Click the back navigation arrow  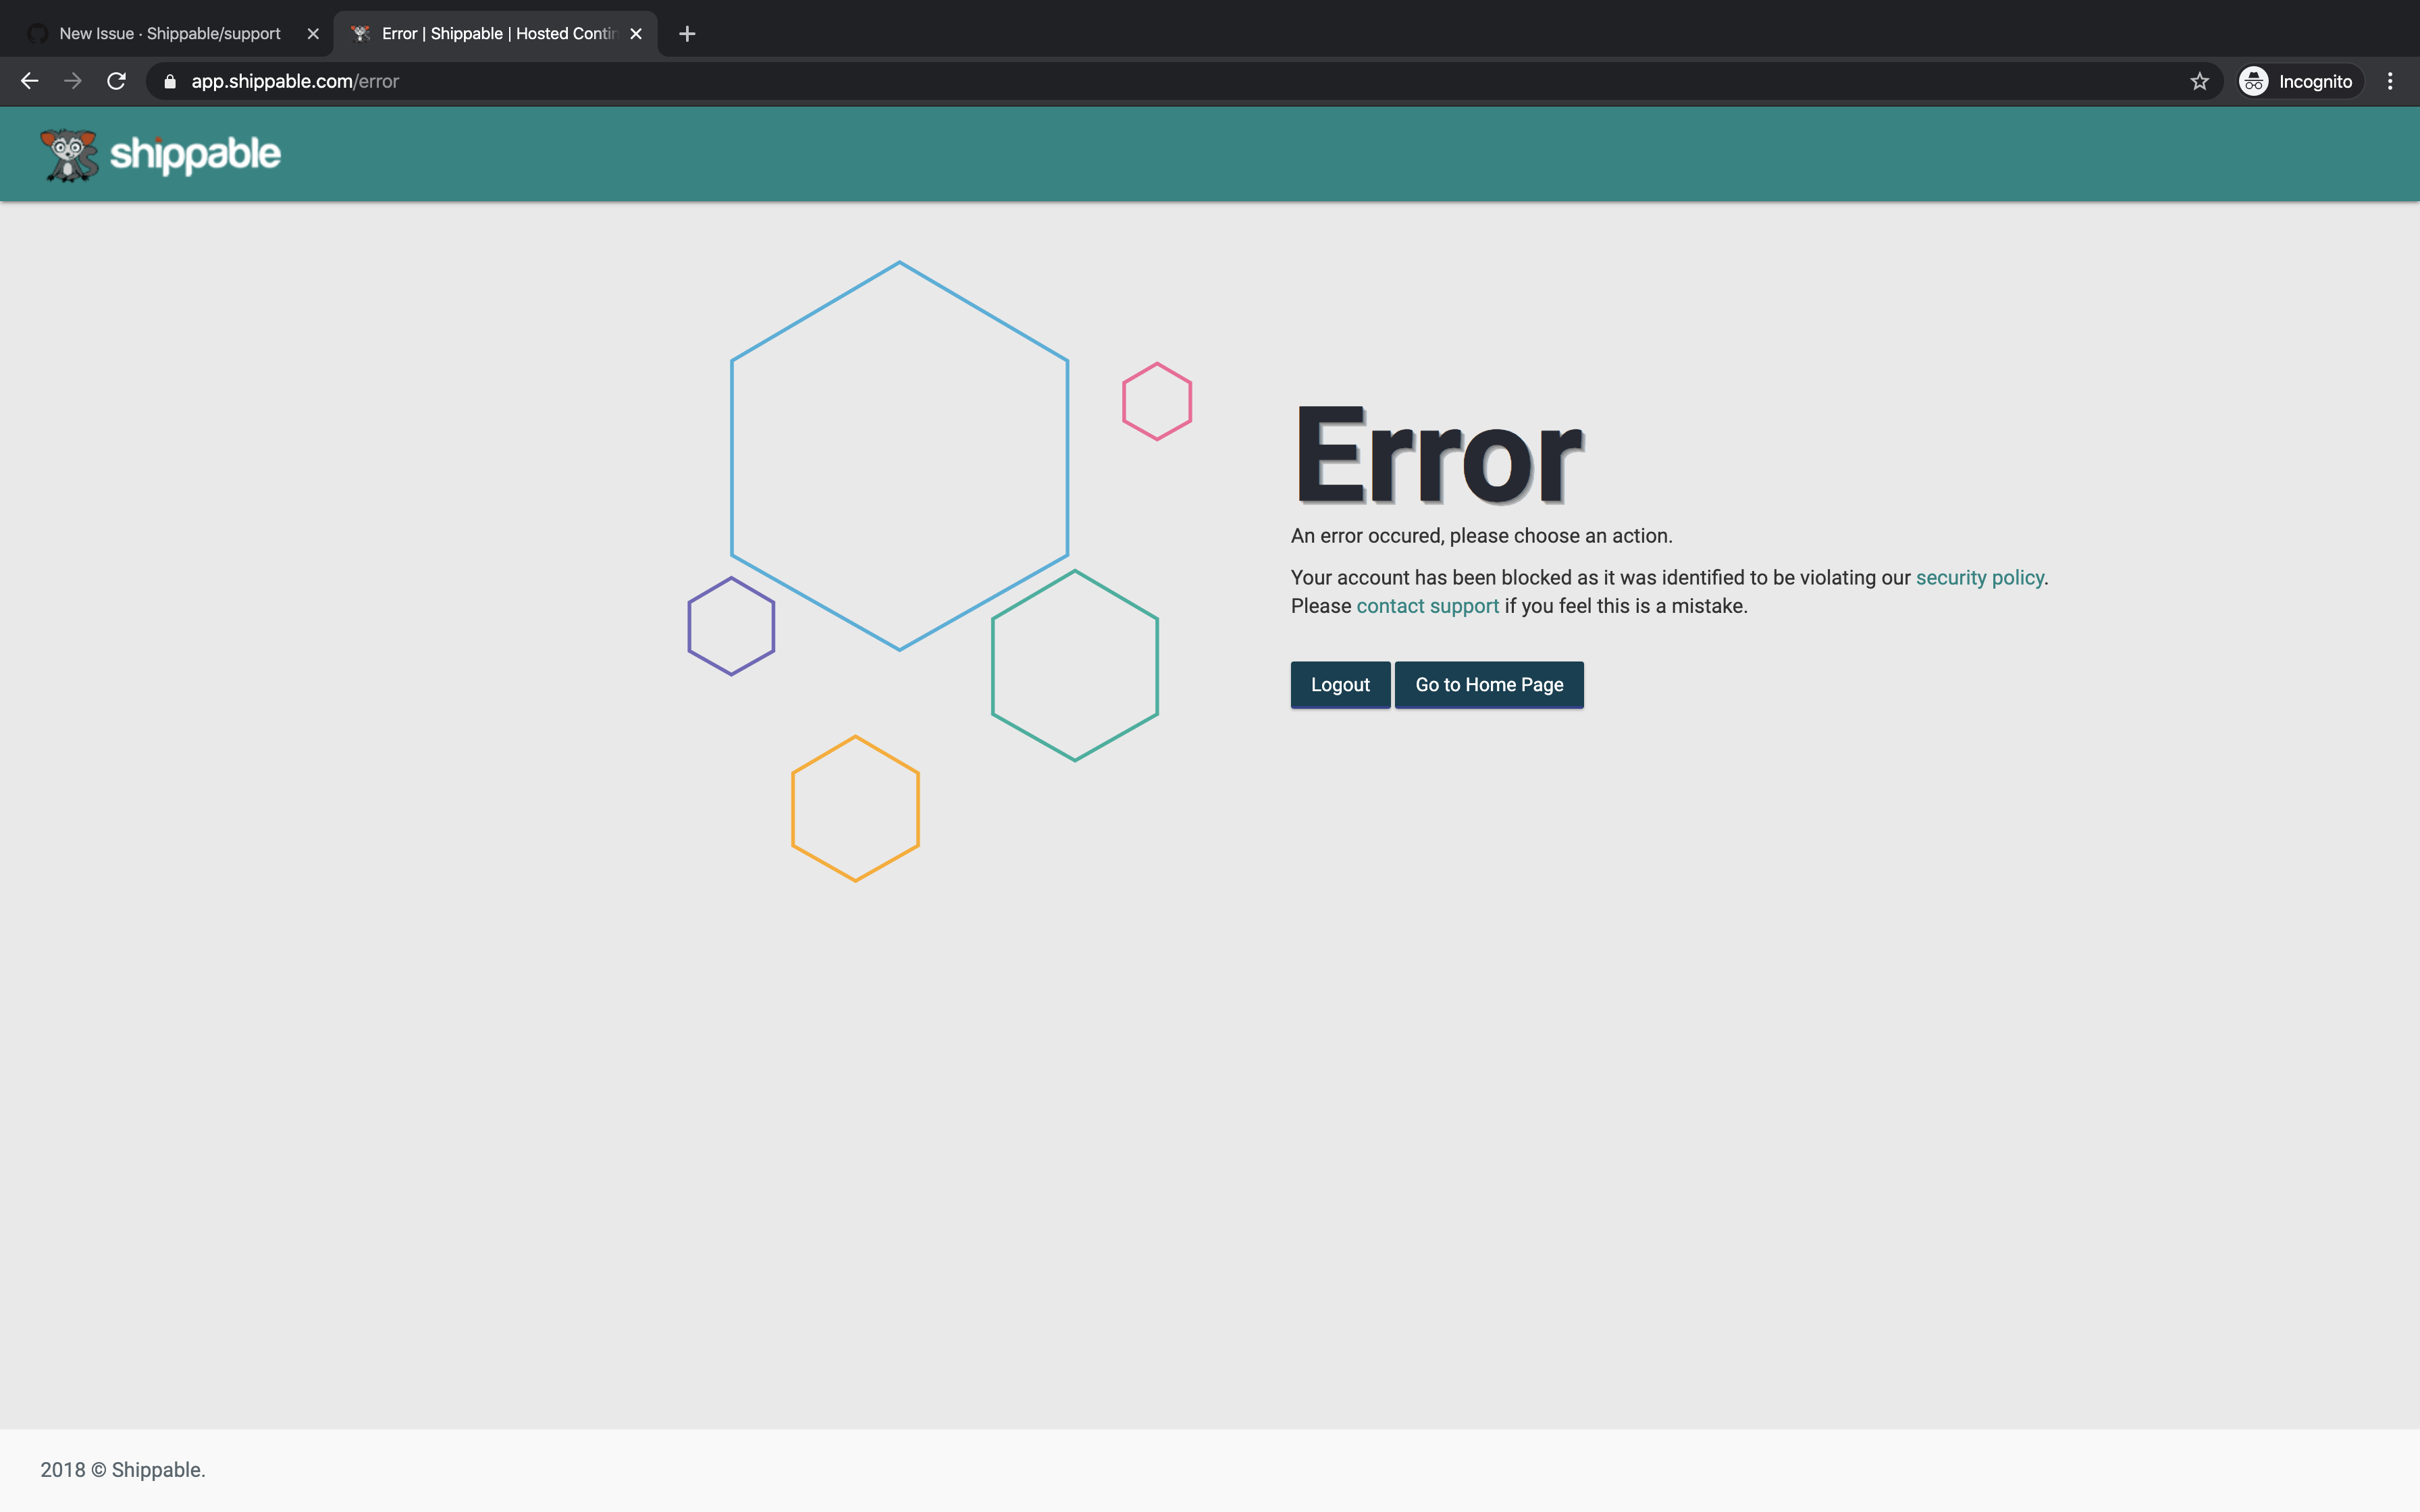[29, 81]
